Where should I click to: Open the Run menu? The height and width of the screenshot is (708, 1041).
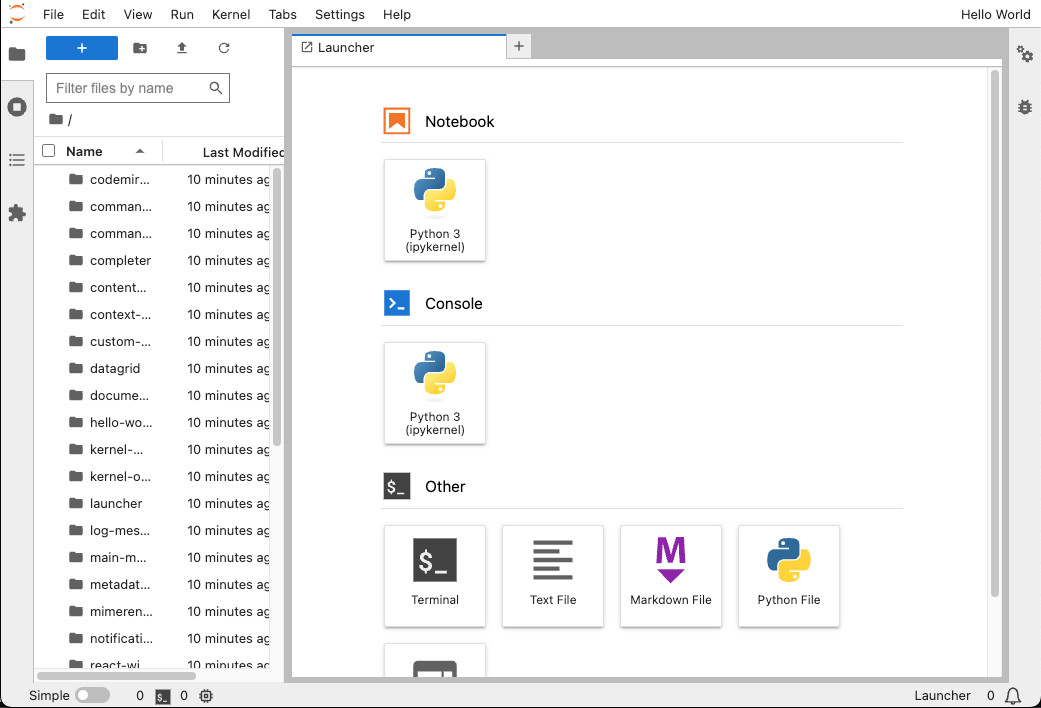(x=182, y=14)
